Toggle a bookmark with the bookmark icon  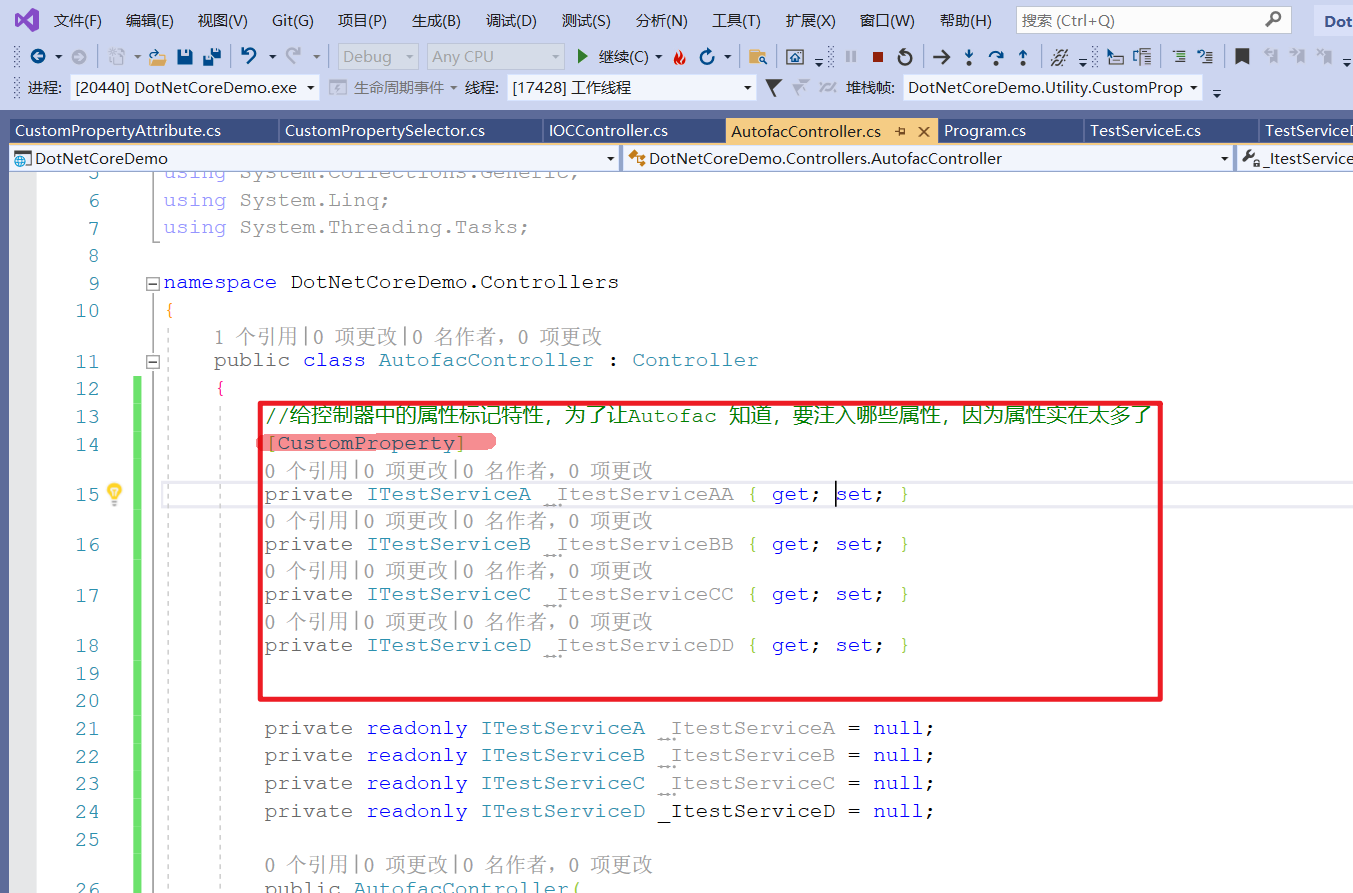1242,57
